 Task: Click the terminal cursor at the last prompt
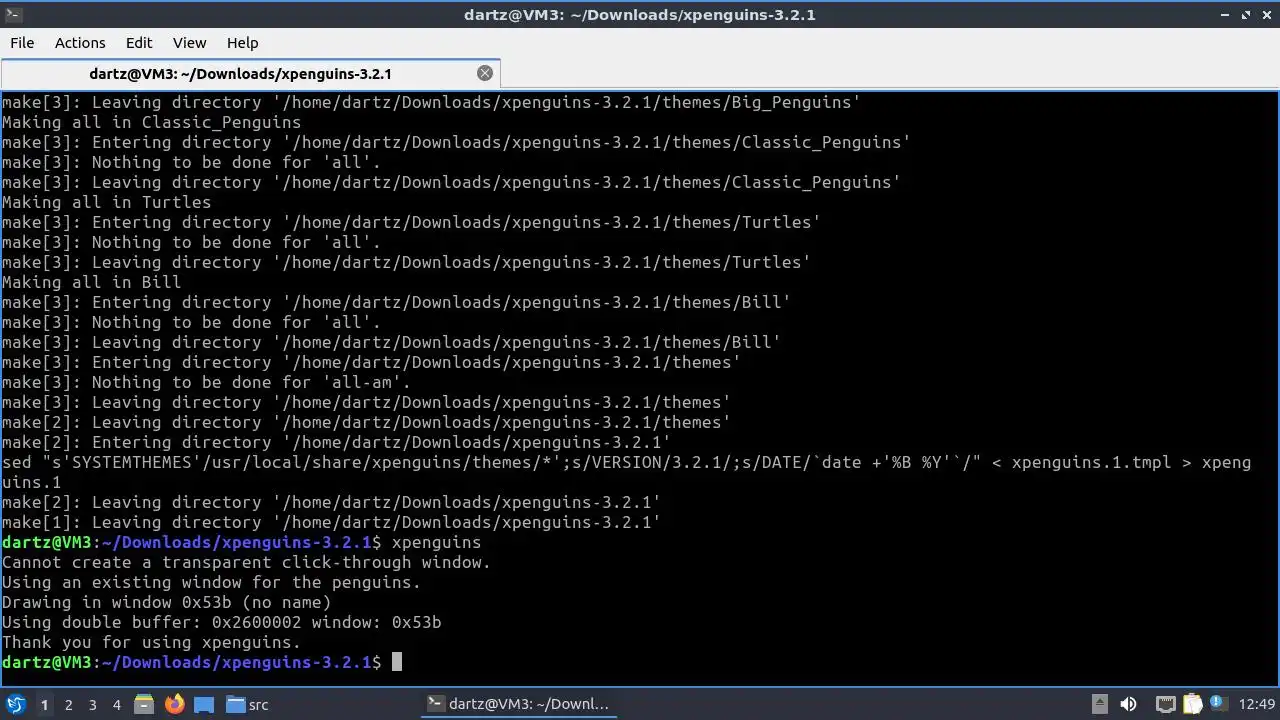pos(396,662)
